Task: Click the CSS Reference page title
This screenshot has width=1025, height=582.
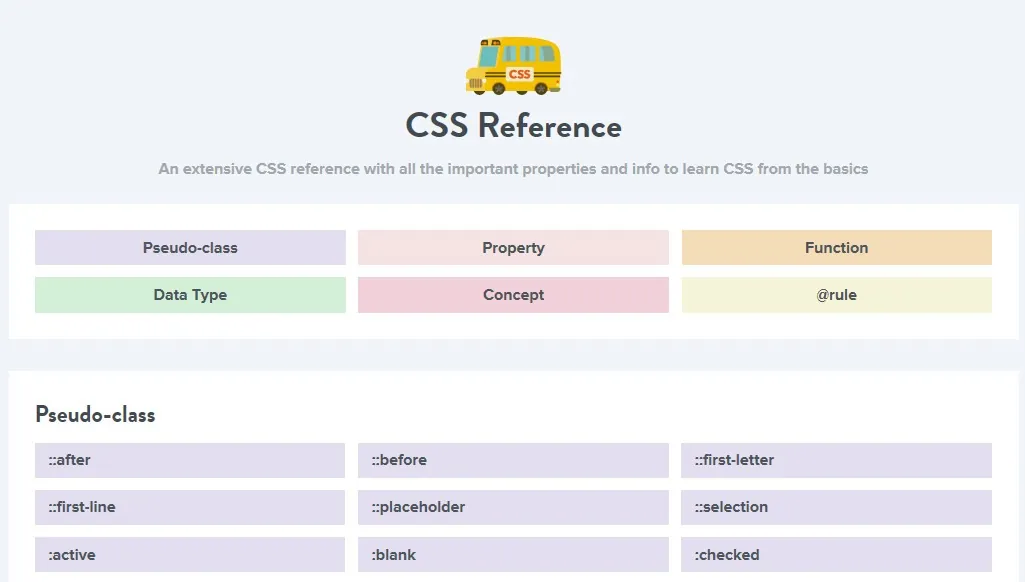Action: tap(513, 126)
